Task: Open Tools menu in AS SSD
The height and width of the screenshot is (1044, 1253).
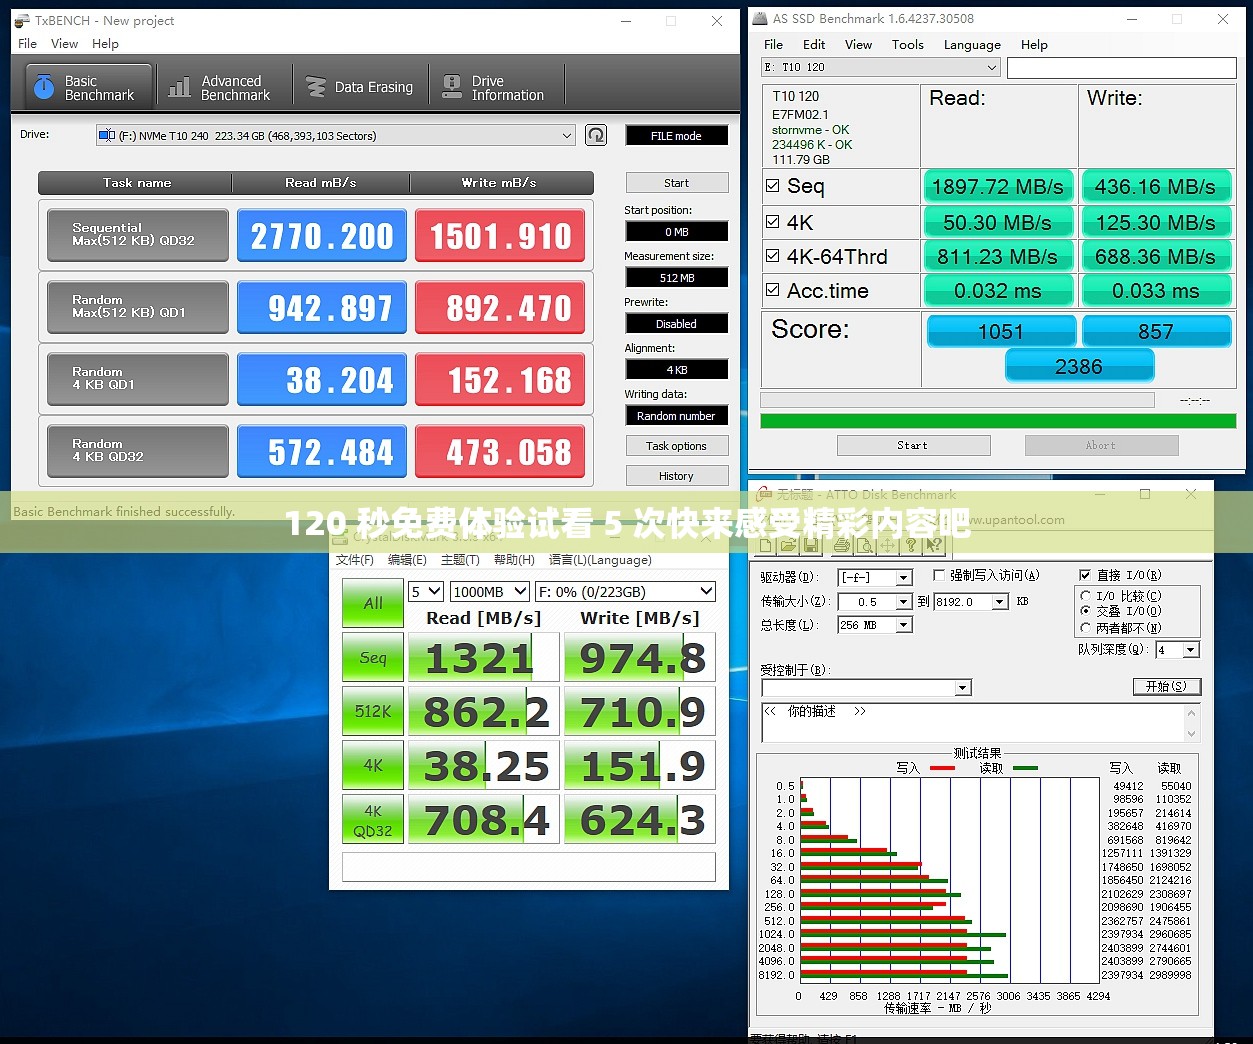Action: point(907,44)
